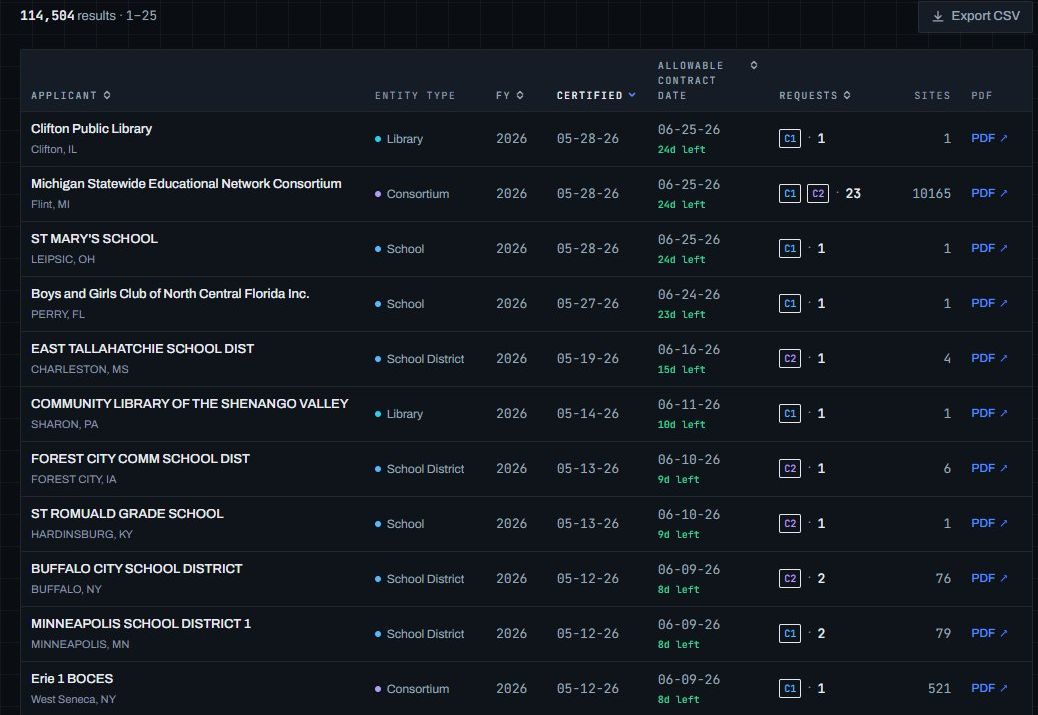Click the 10d left label for Shenango Valley
This screenshot has height=715, width=1038.
point(681,424)
